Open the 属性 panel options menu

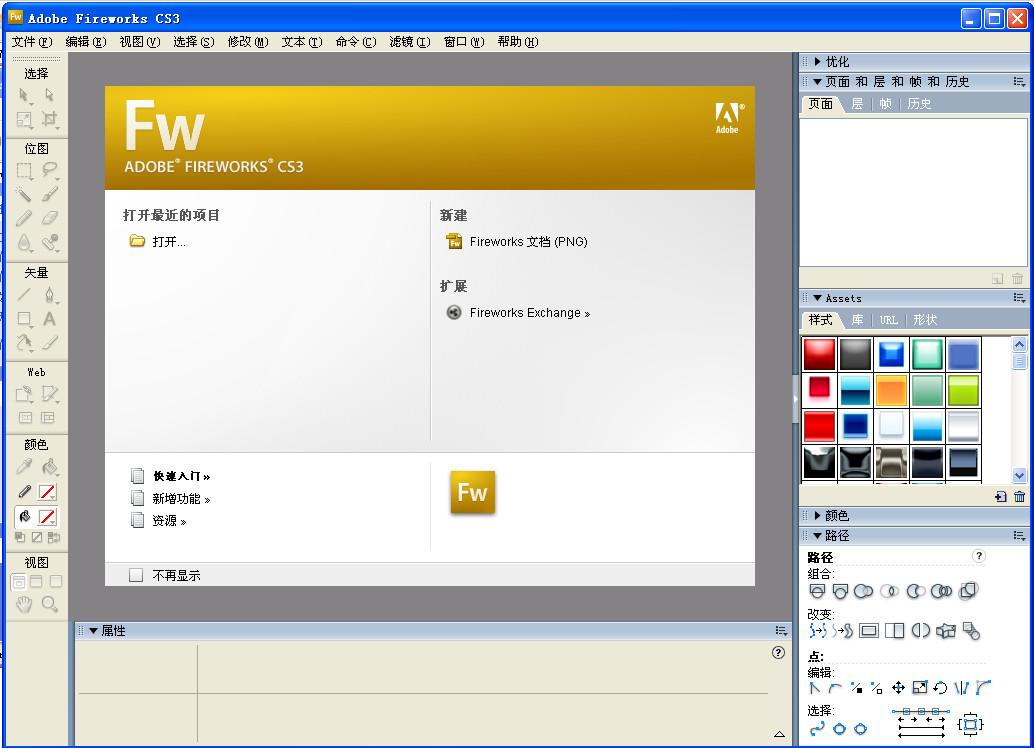click(781, 631)
